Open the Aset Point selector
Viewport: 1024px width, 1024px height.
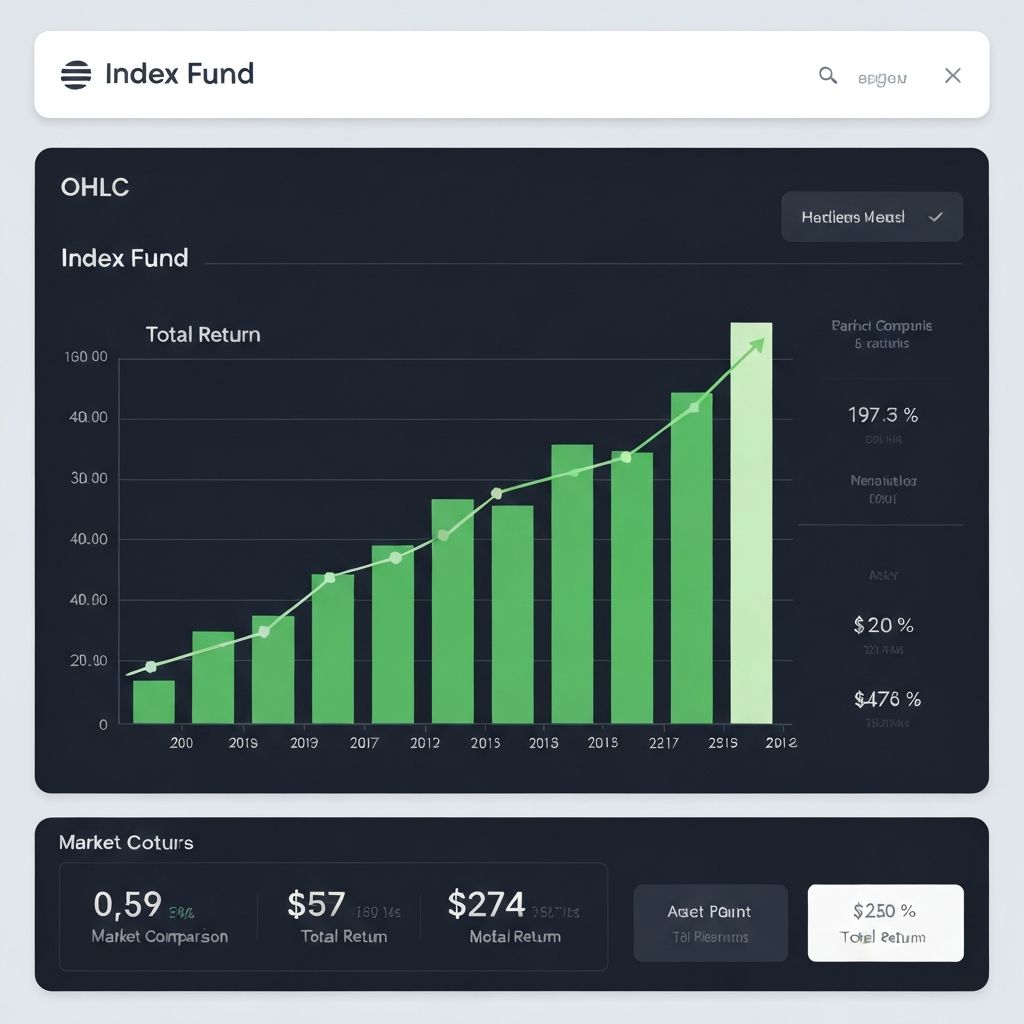(x=710, y=922)
